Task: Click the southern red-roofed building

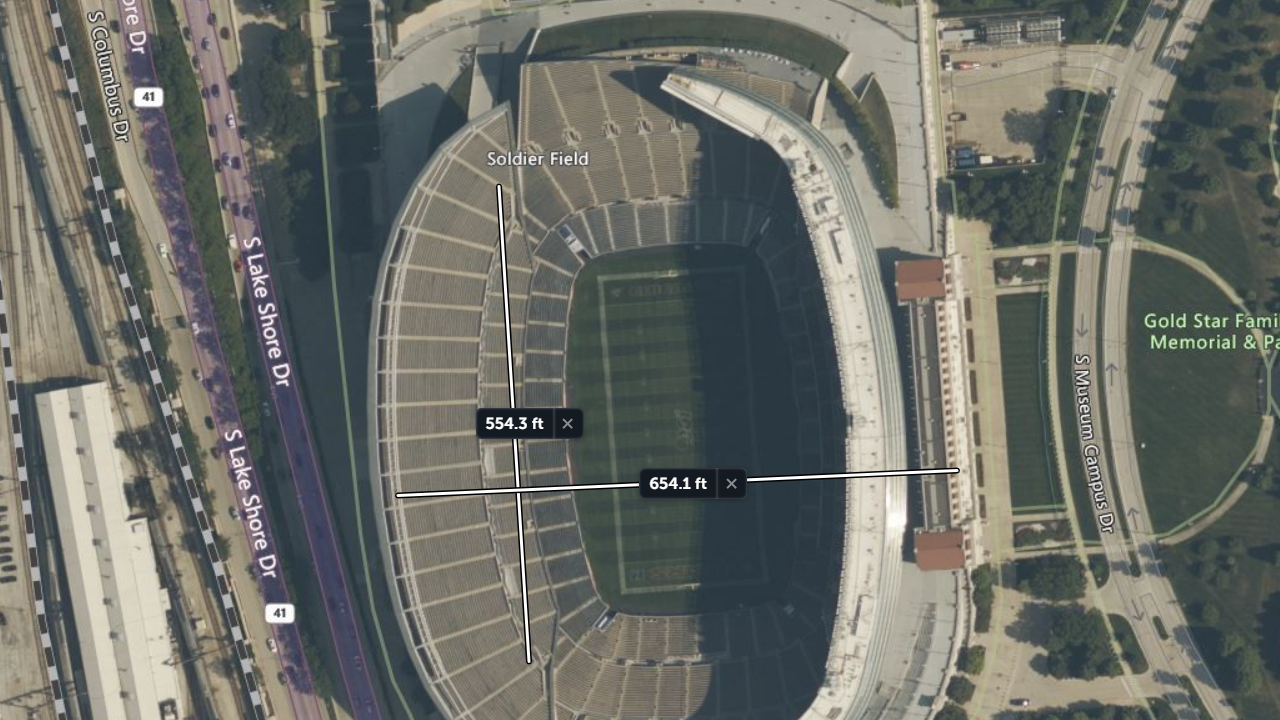Action: 940,550
